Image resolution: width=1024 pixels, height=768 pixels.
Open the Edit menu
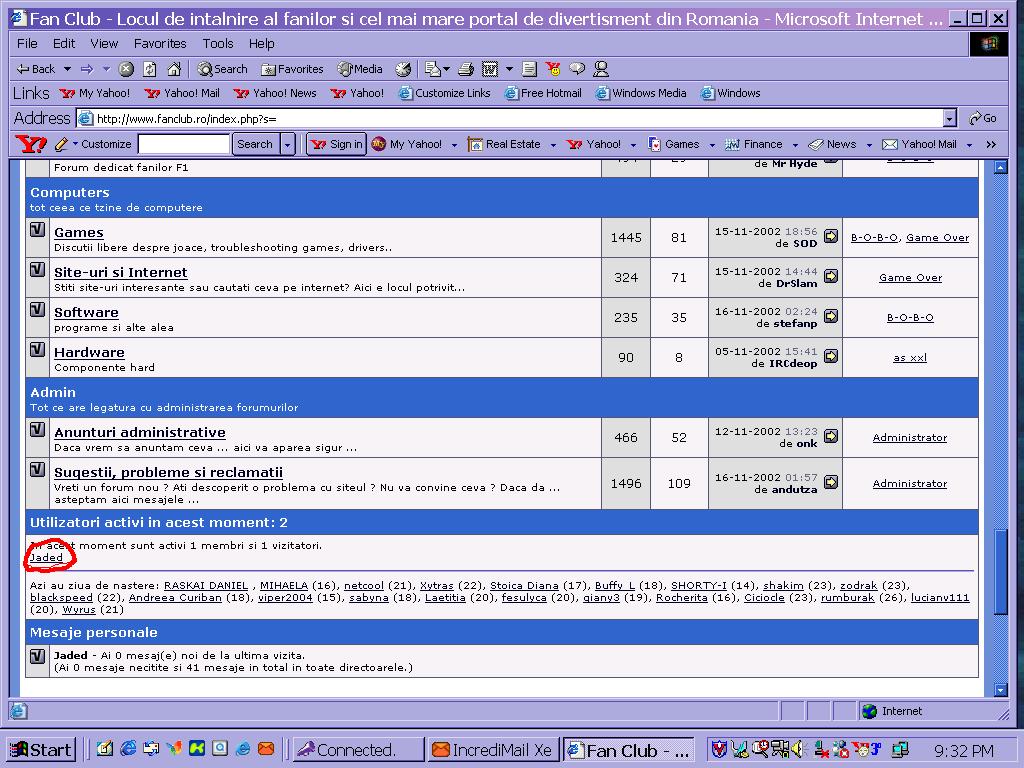[64, 44]
